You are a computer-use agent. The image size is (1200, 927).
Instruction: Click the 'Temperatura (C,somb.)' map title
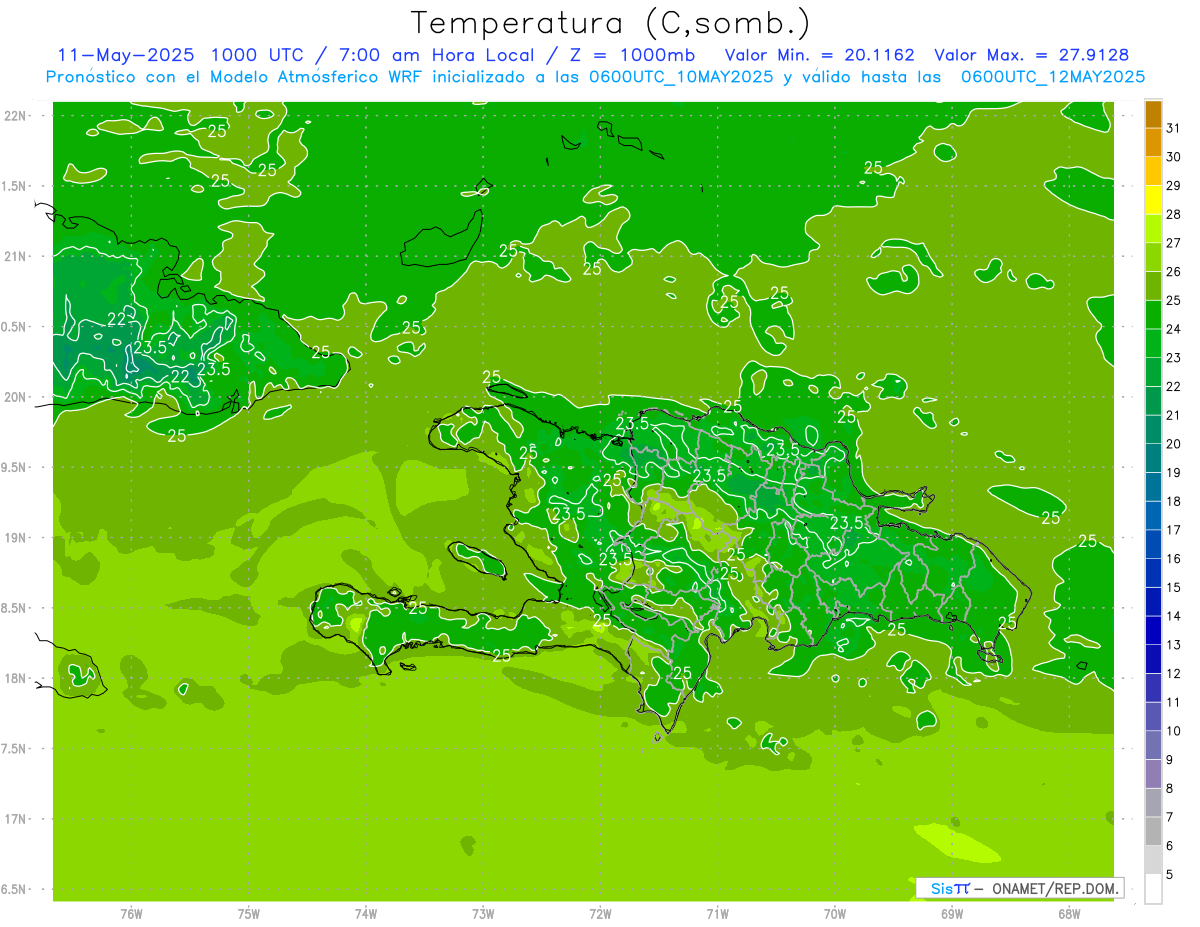click(611, 23)
